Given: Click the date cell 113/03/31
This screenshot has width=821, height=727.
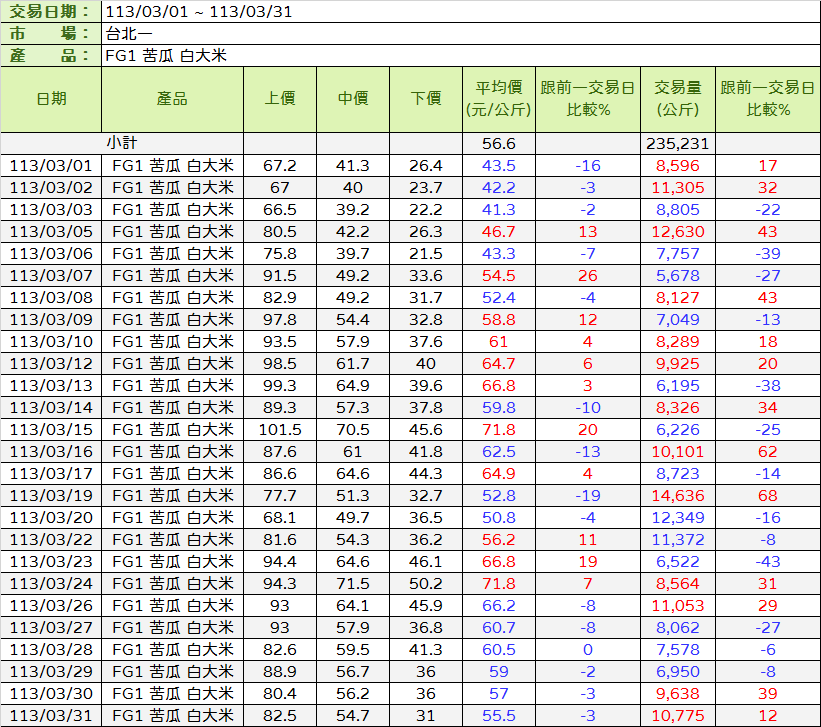Looking at the screenshot, I should 51,716.
